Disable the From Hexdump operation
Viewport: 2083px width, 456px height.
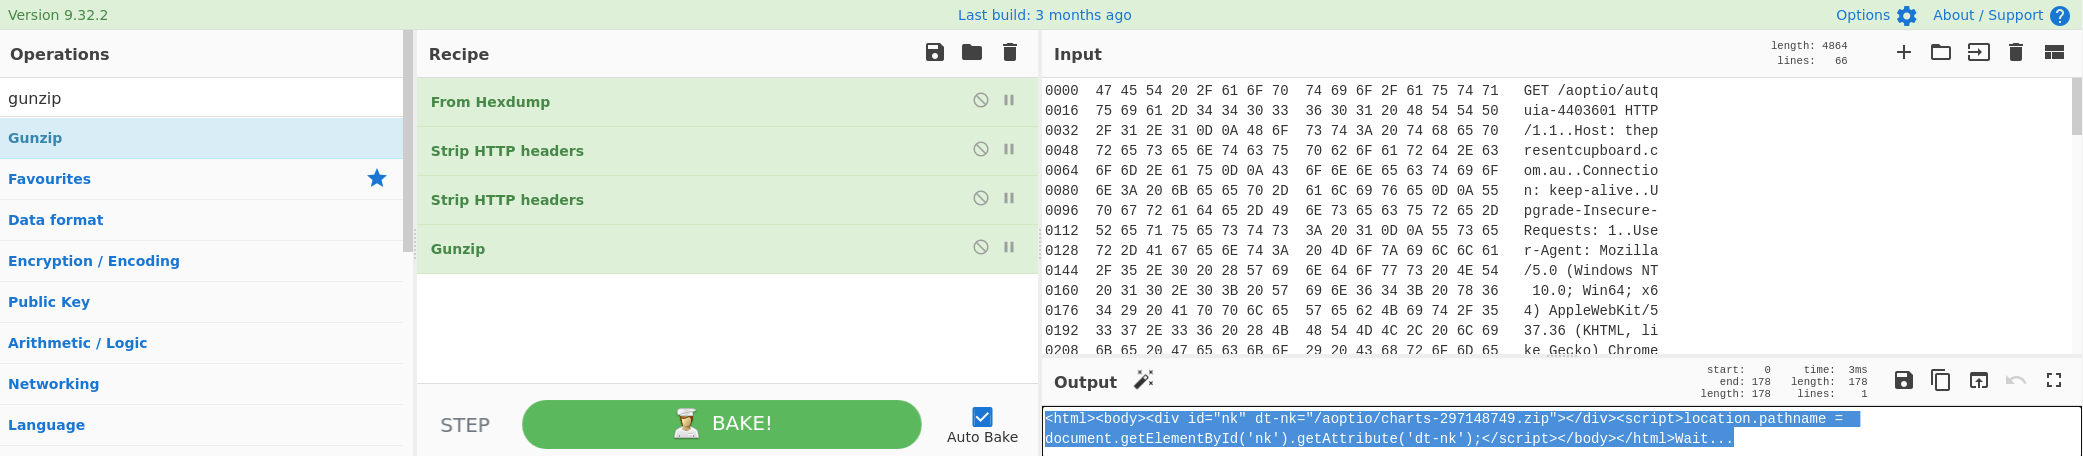tap(981, 100)
